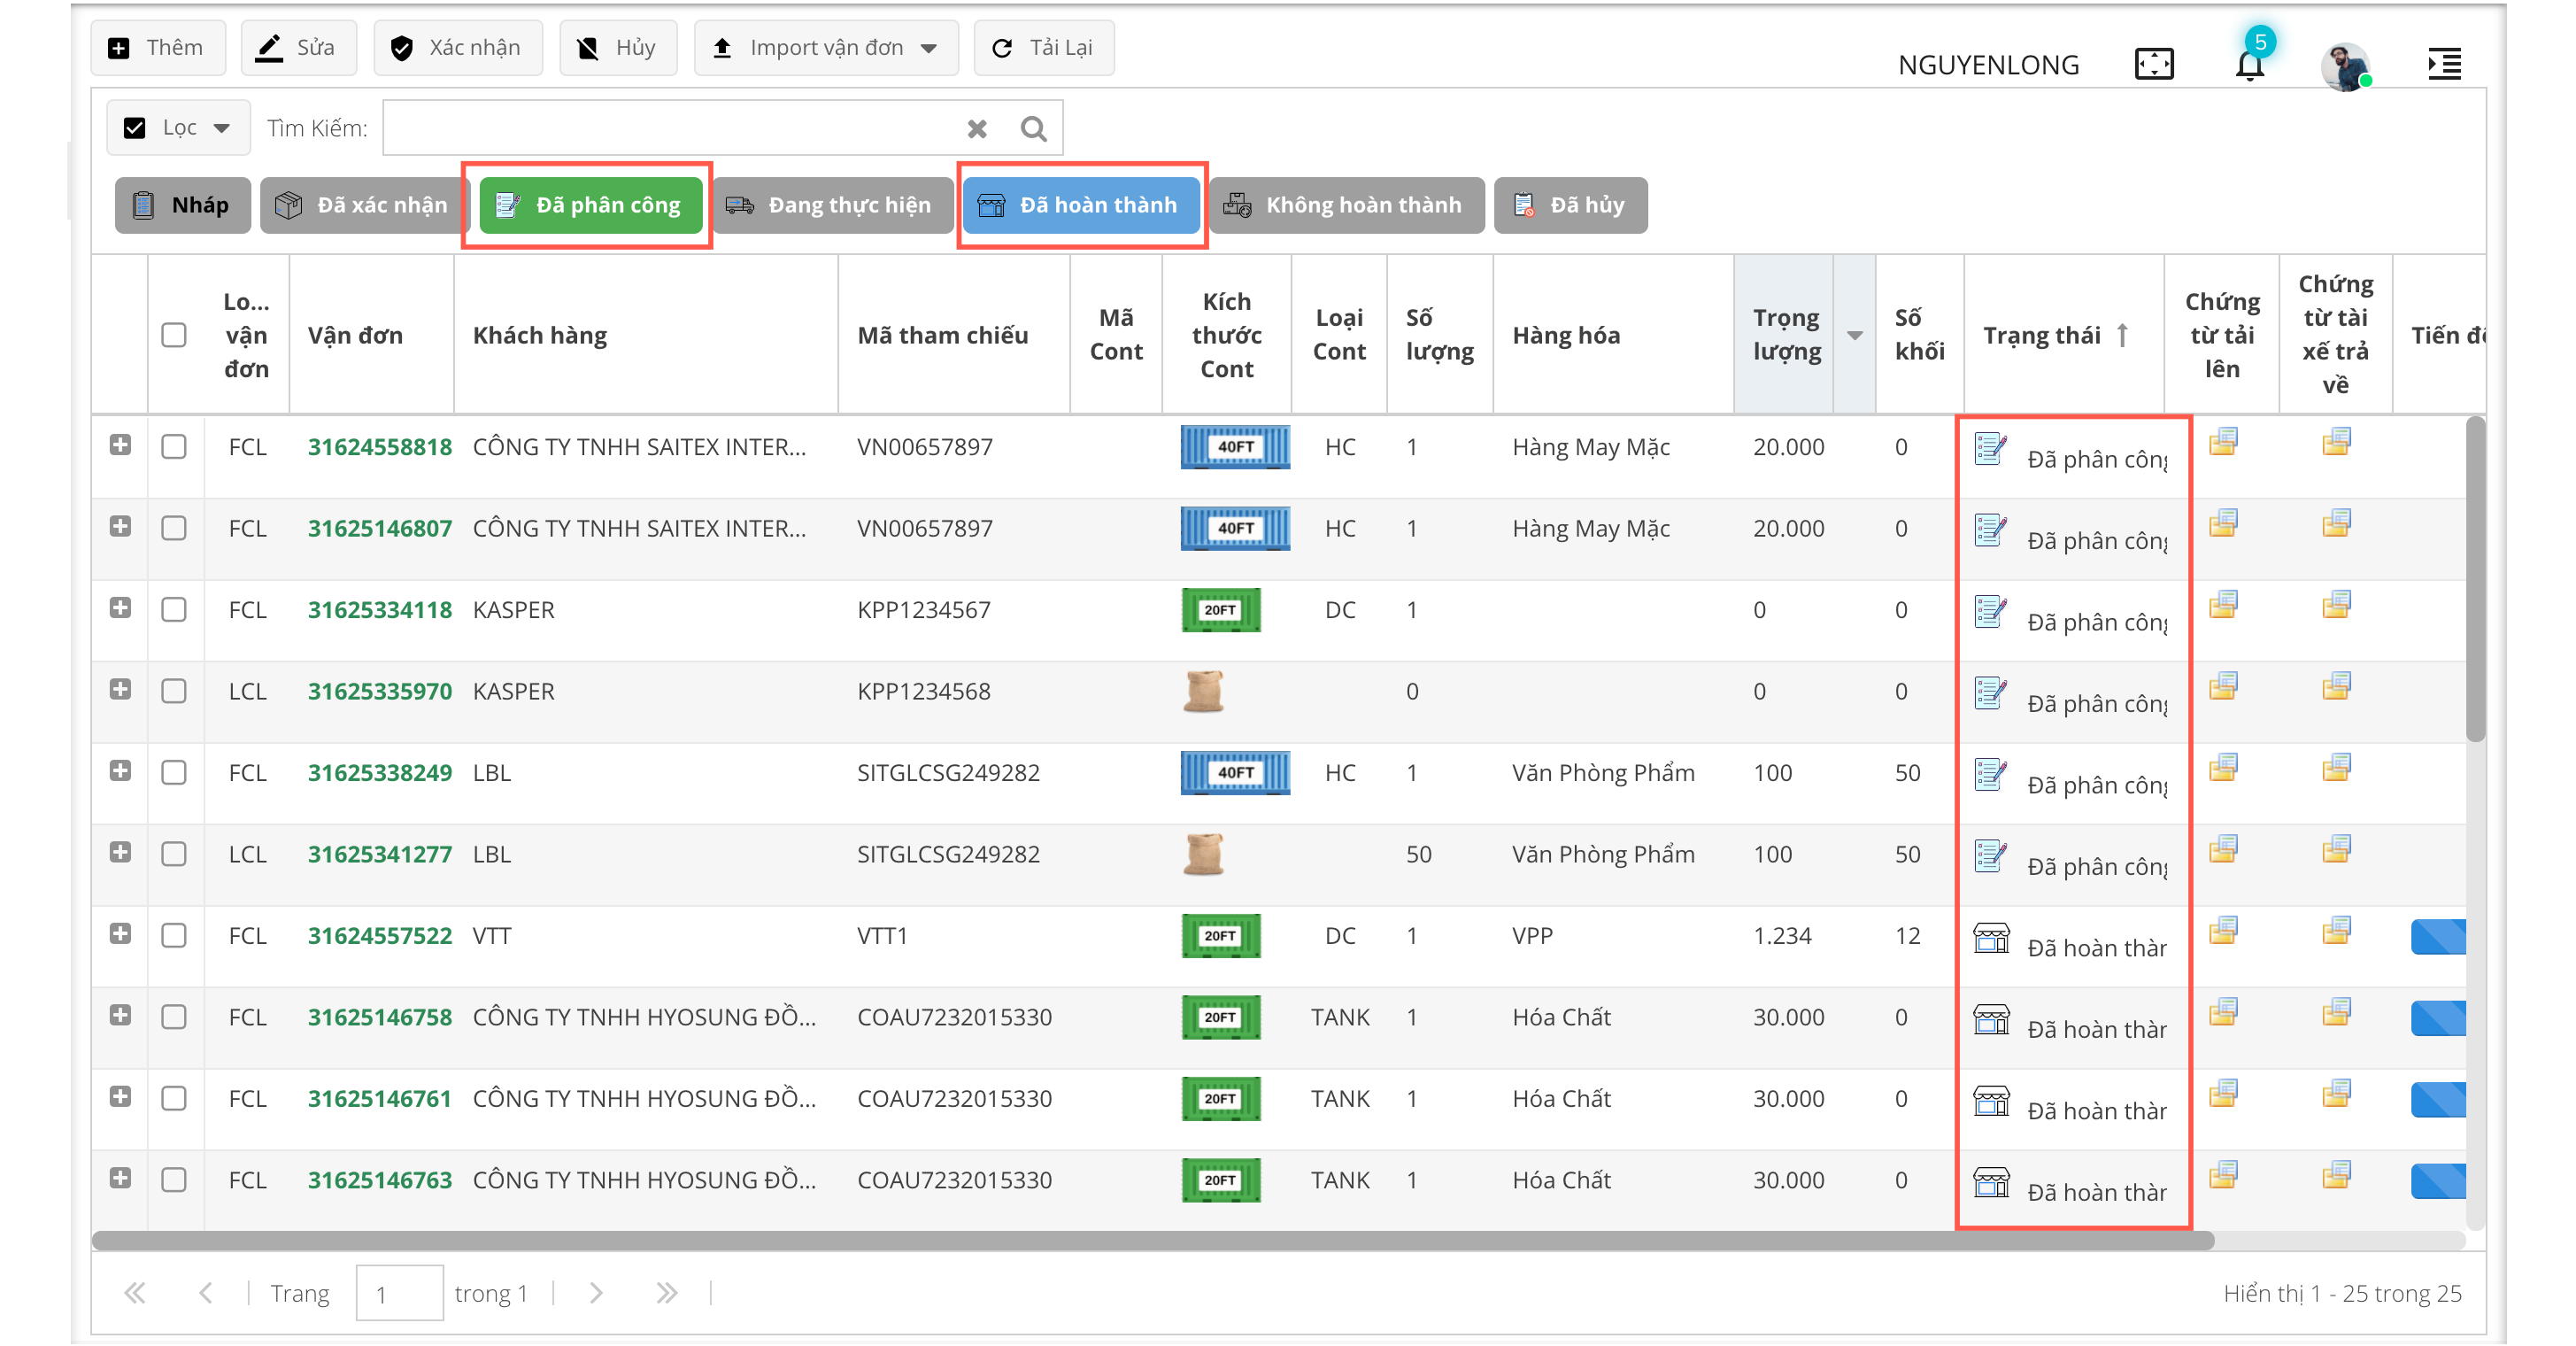Viewport: 2576px width, 1346px height.
Task: Open driver-returned documents icon for KPP1234567 row
Action: click(x=2336, y=604)
